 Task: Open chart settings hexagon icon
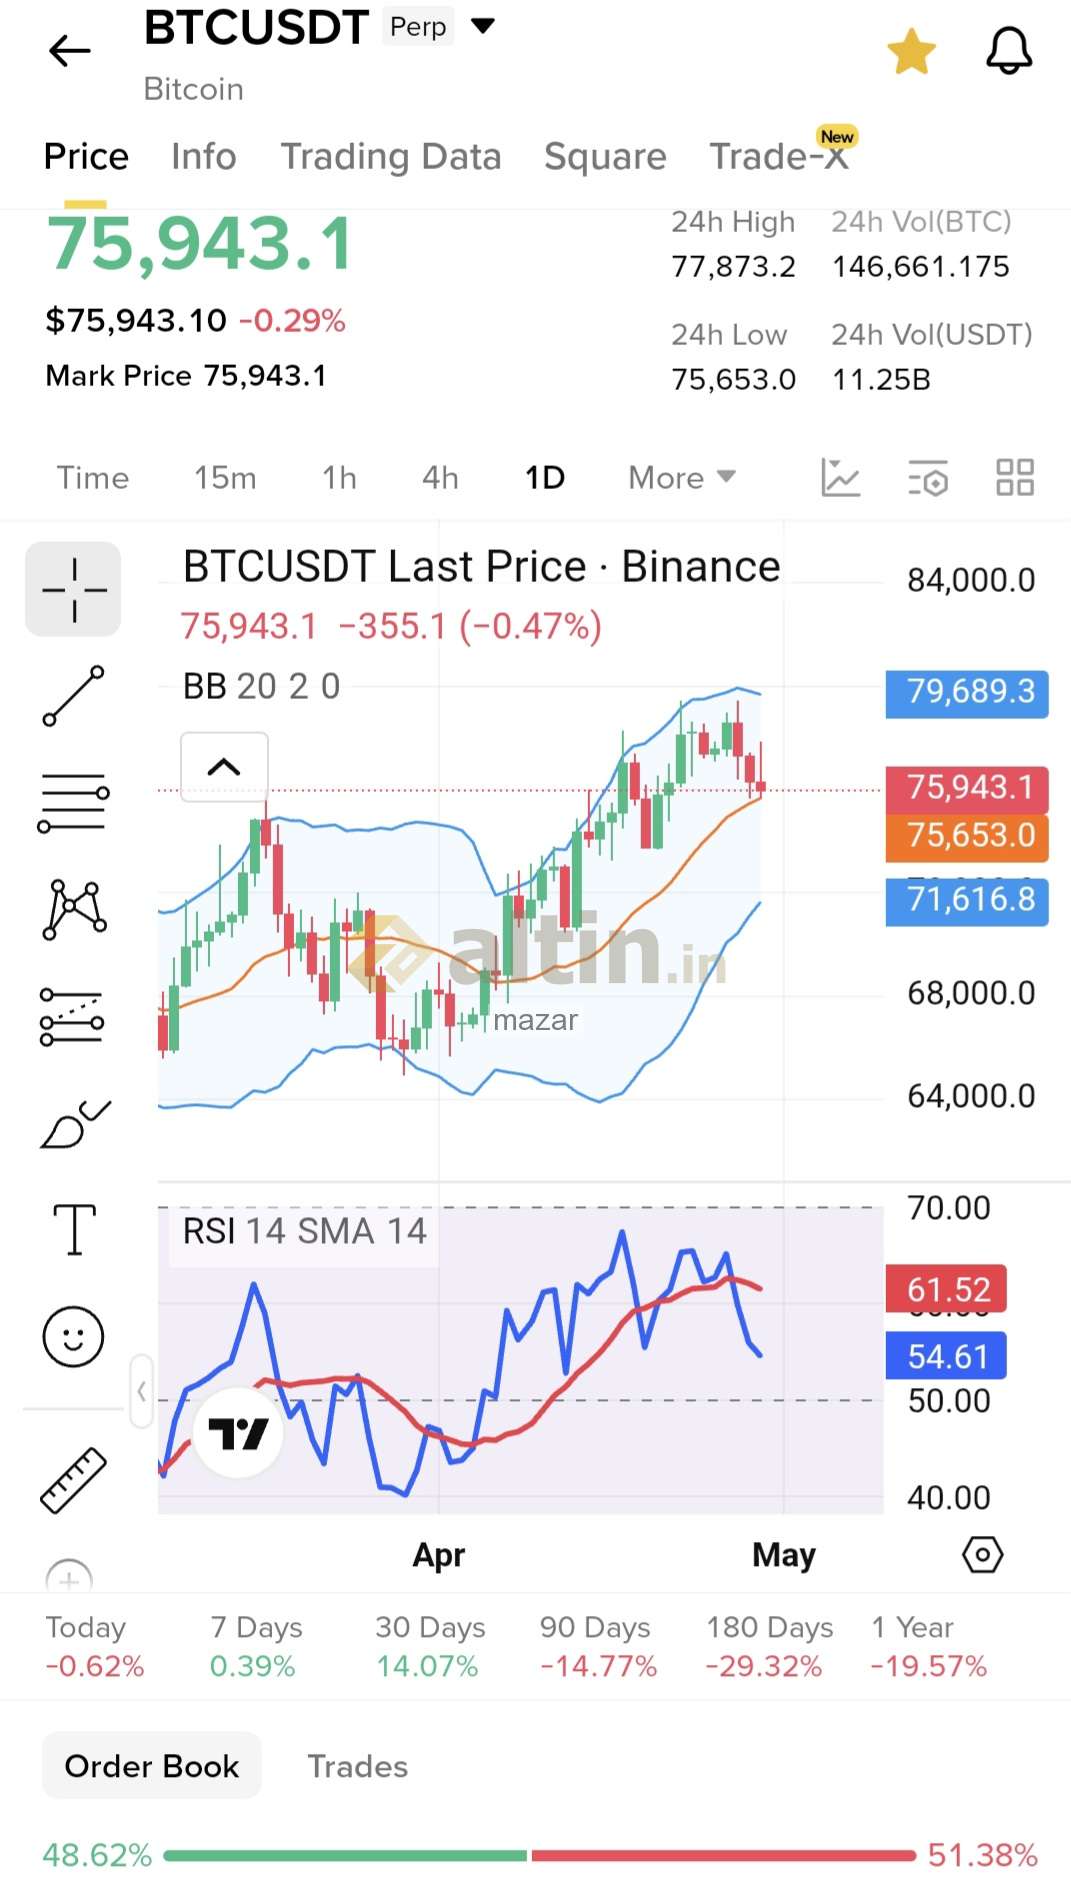tap(982, 1555)
